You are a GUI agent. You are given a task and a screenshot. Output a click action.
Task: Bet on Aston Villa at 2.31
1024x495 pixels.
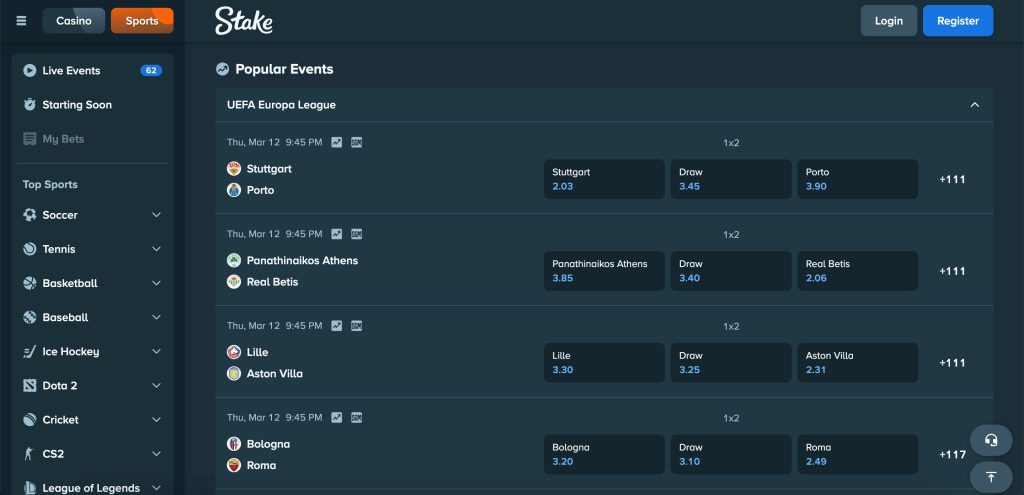point(857,362)
